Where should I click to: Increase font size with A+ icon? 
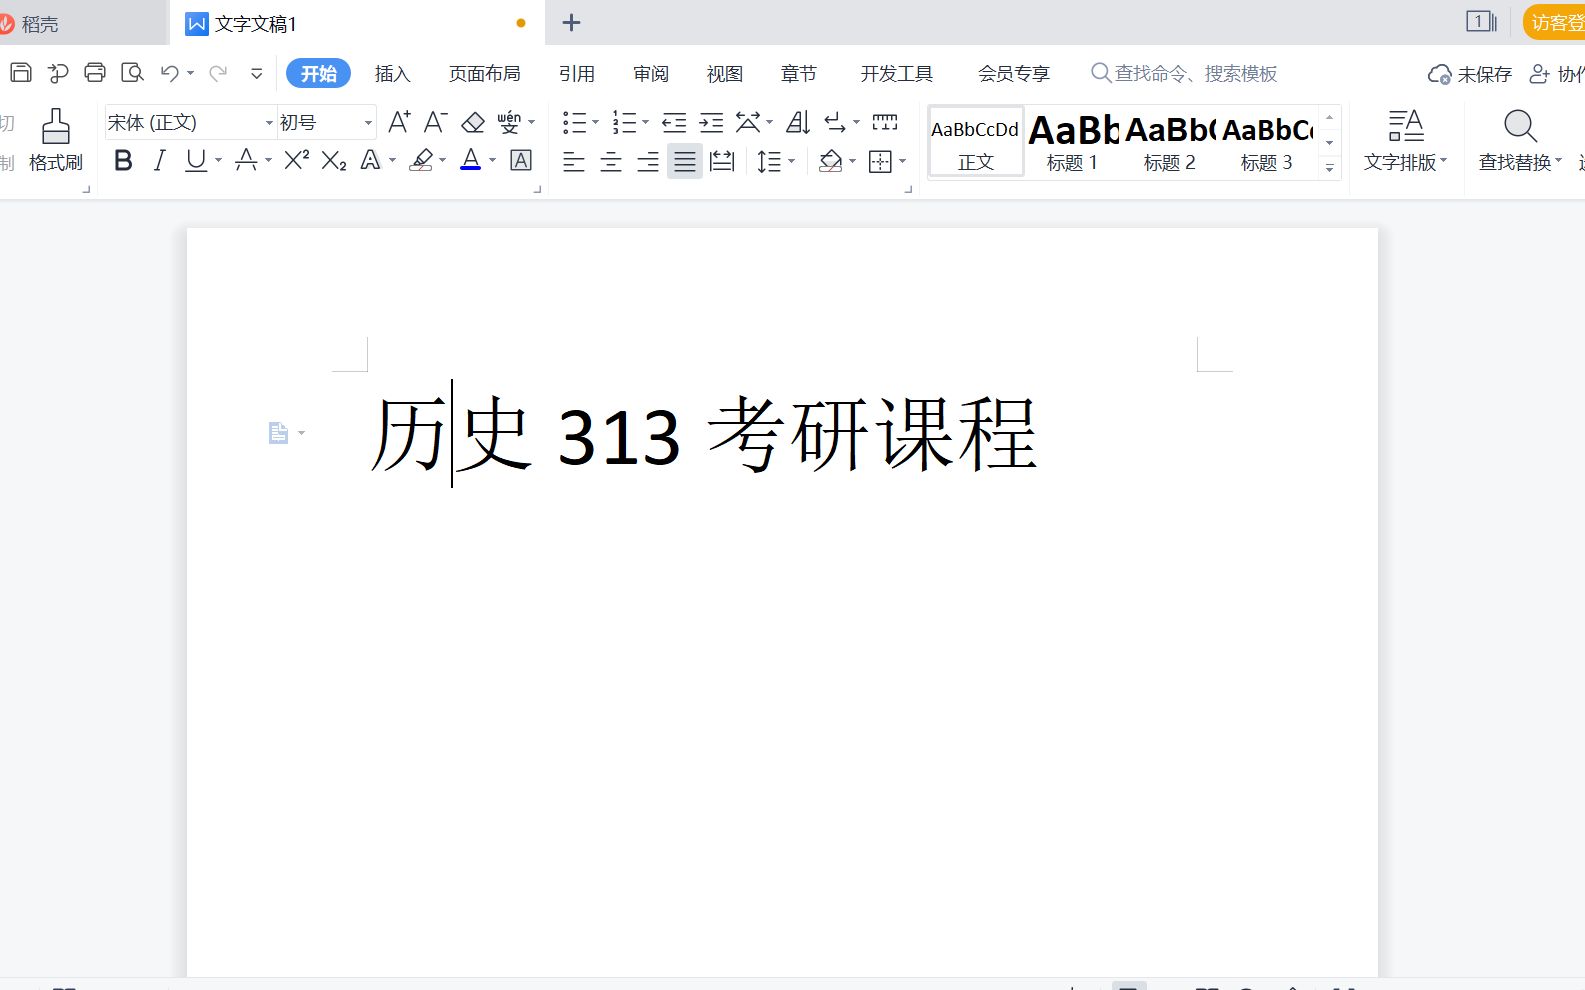point(399,122)
